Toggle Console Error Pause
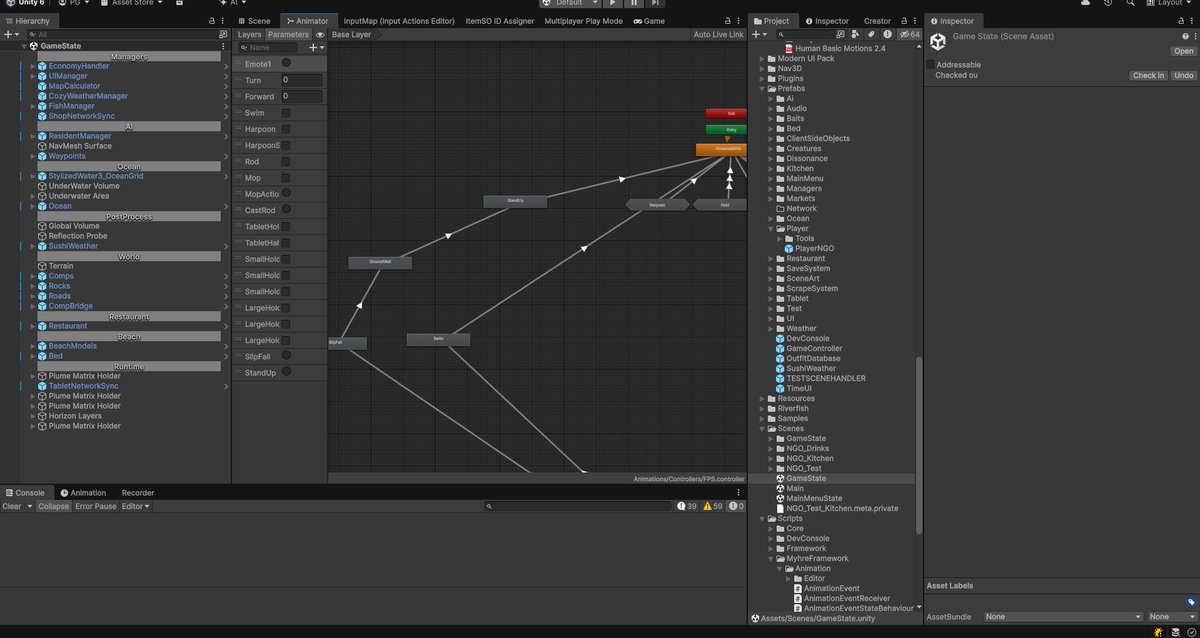Viewport: 1200px width, 638px height. [96, 506]
